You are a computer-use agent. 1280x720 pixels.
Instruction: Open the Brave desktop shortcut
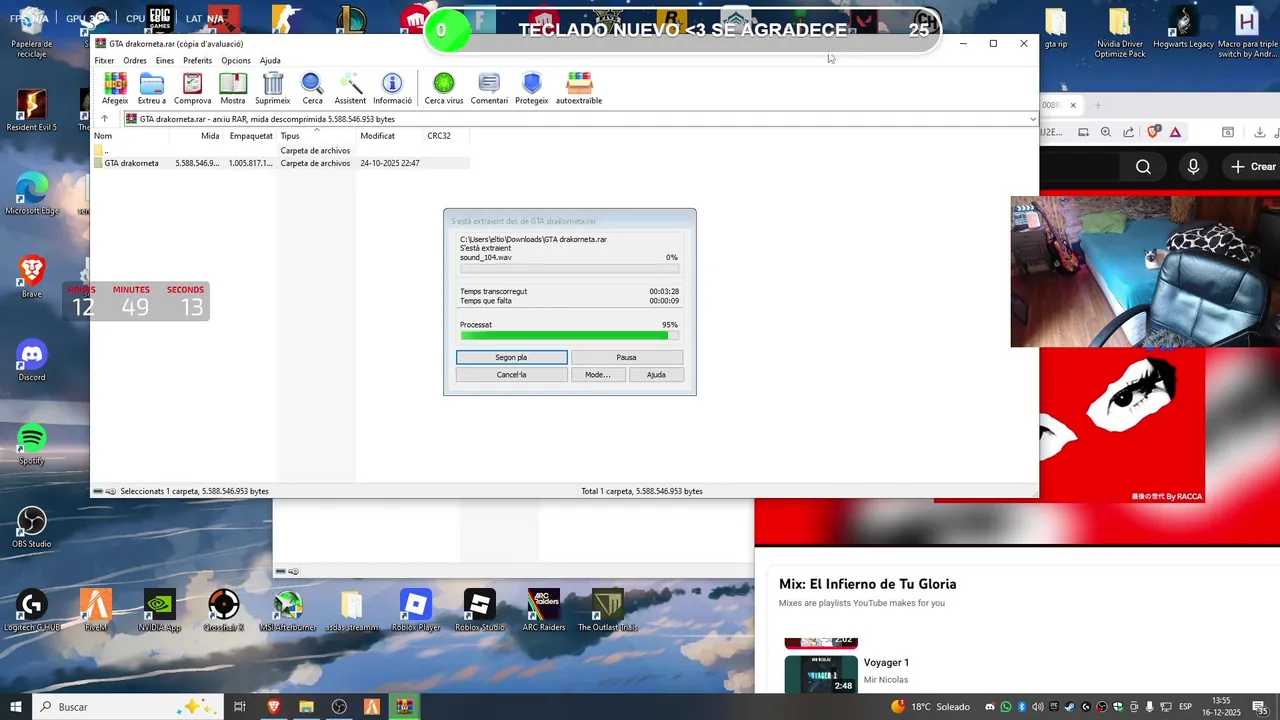point(32,276)
